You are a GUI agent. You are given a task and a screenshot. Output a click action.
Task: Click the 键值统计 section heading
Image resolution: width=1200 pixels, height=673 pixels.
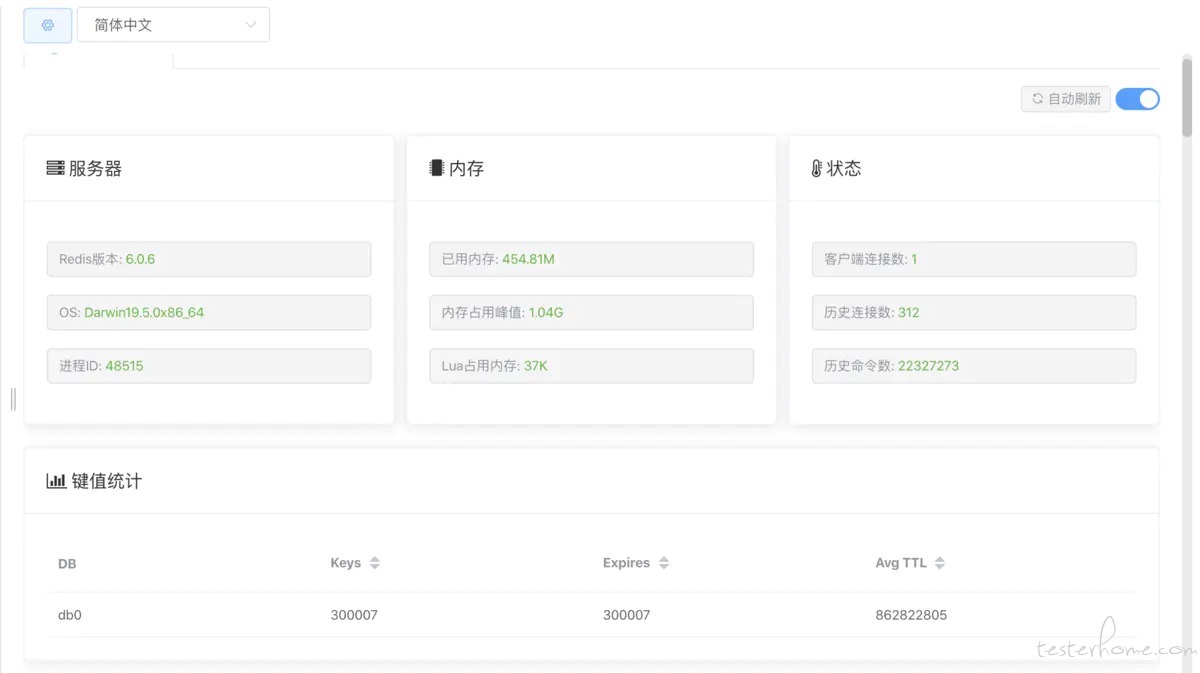(x=107, y=481)
